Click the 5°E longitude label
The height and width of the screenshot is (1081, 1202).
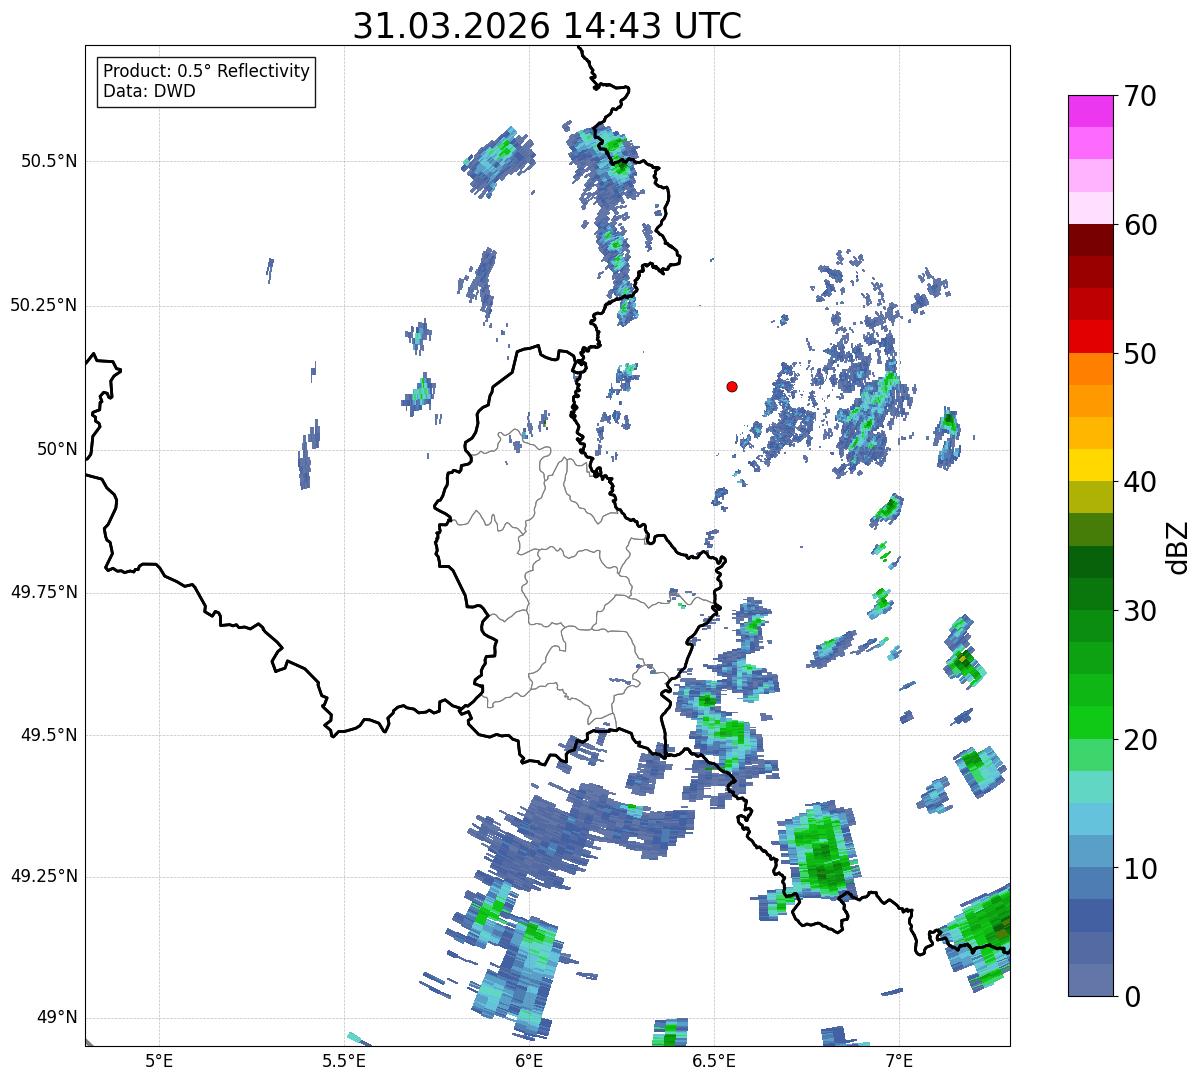click(159, 1061)
